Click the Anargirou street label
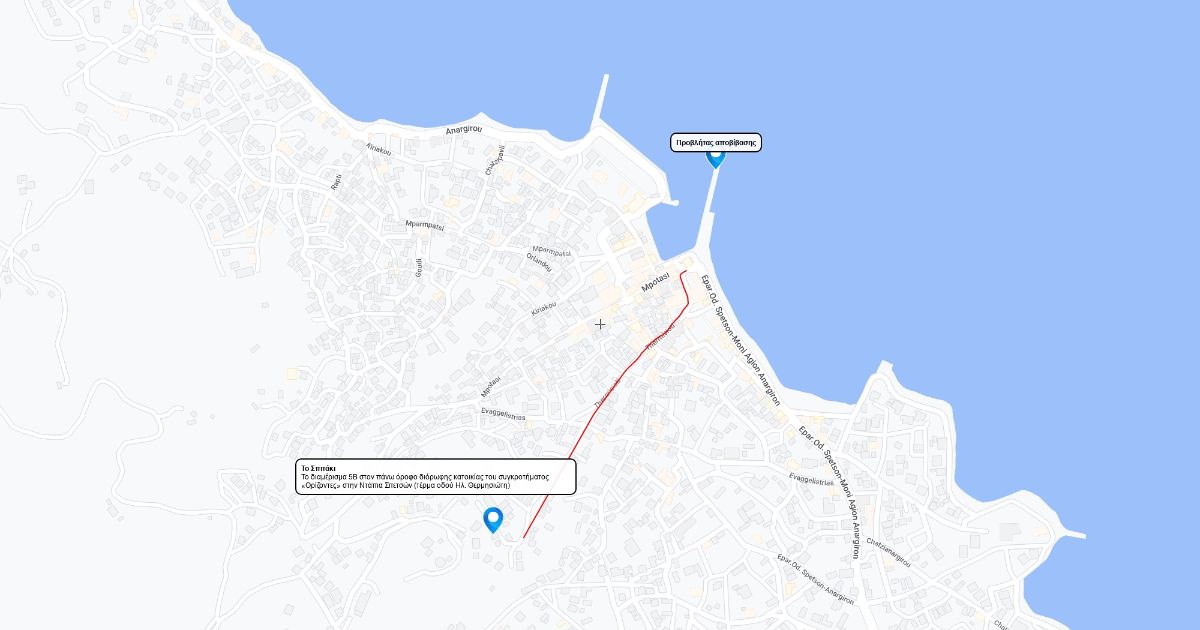 pos(464,130)
